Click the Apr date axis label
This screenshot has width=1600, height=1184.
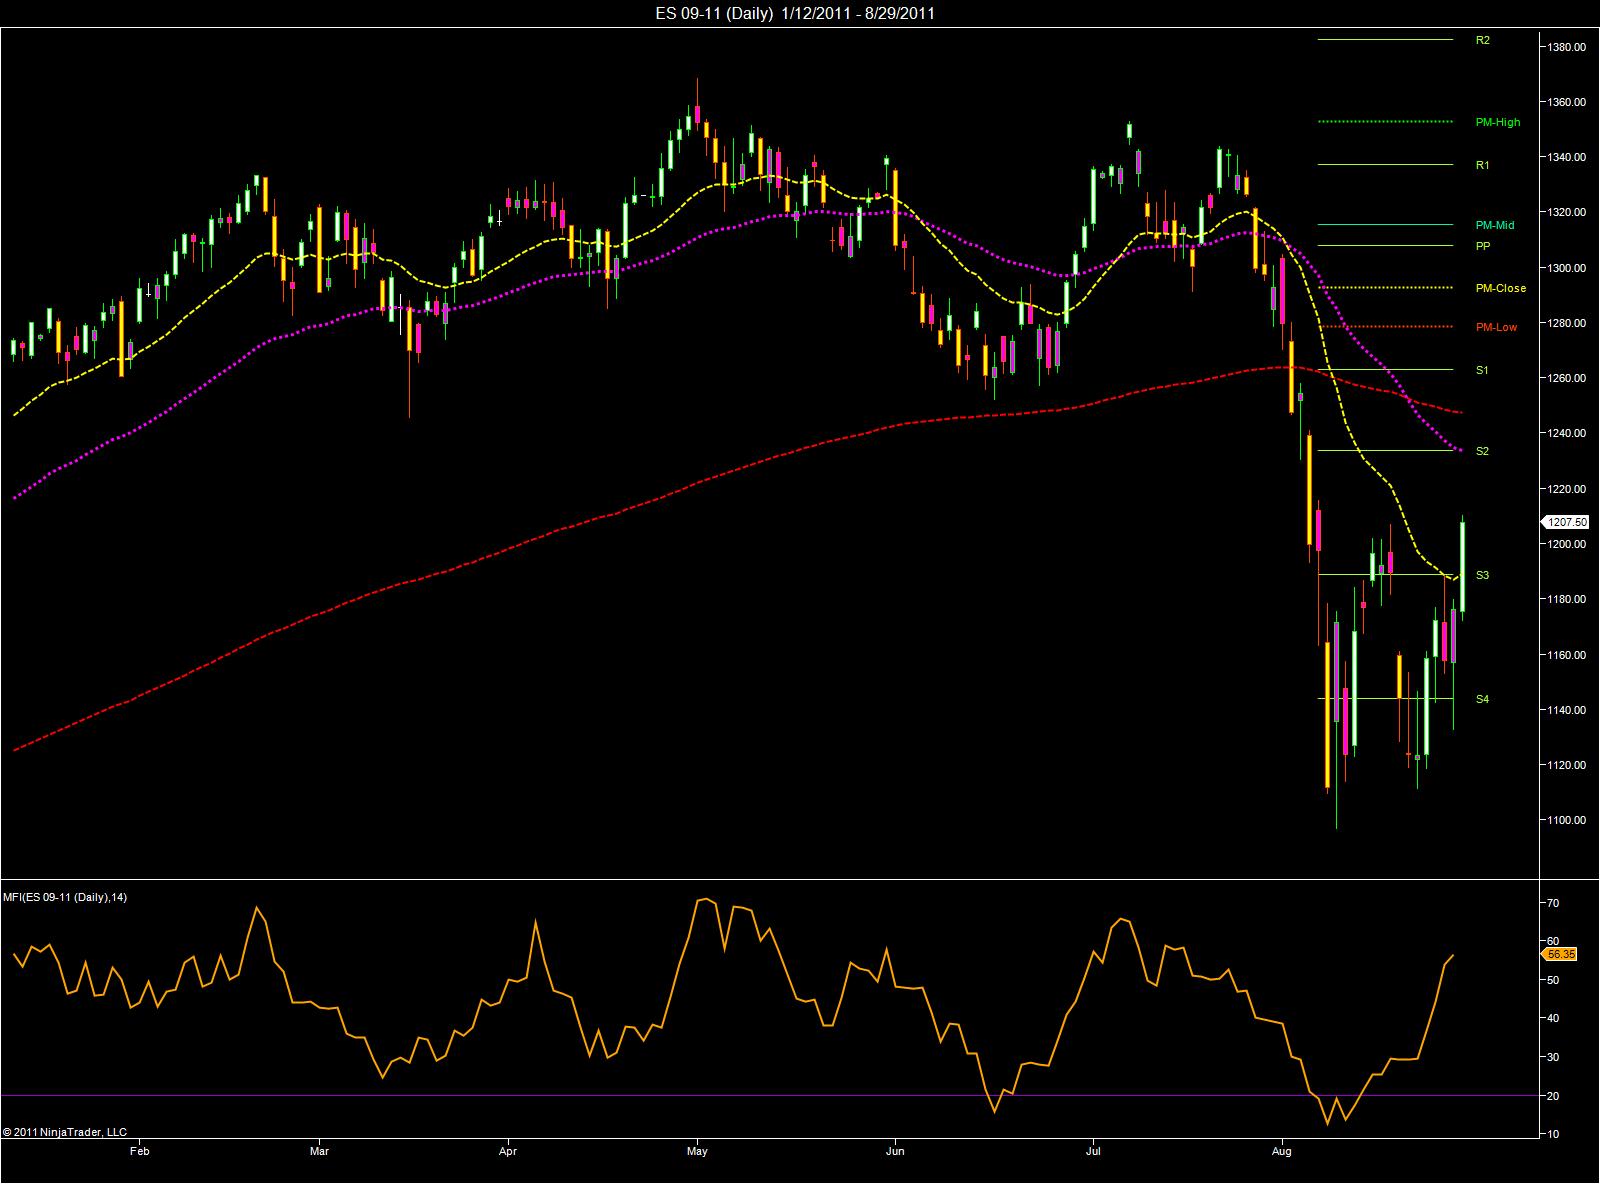(508, 1151)
